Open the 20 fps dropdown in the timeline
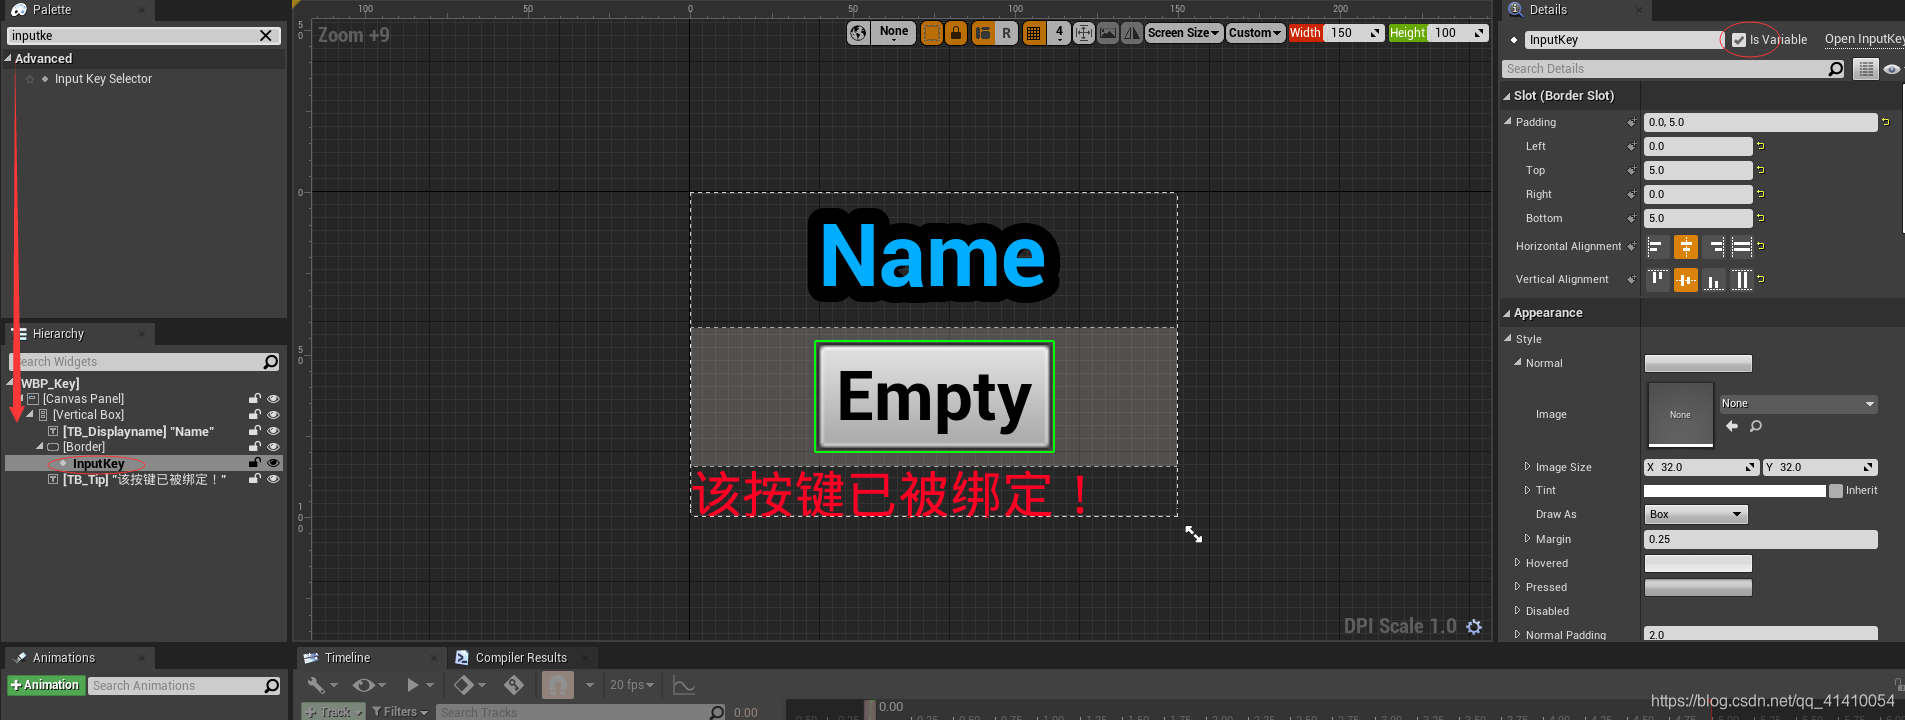Image resolution: width=1905 pixels, height=720 pixels. (x=632, y=685)
